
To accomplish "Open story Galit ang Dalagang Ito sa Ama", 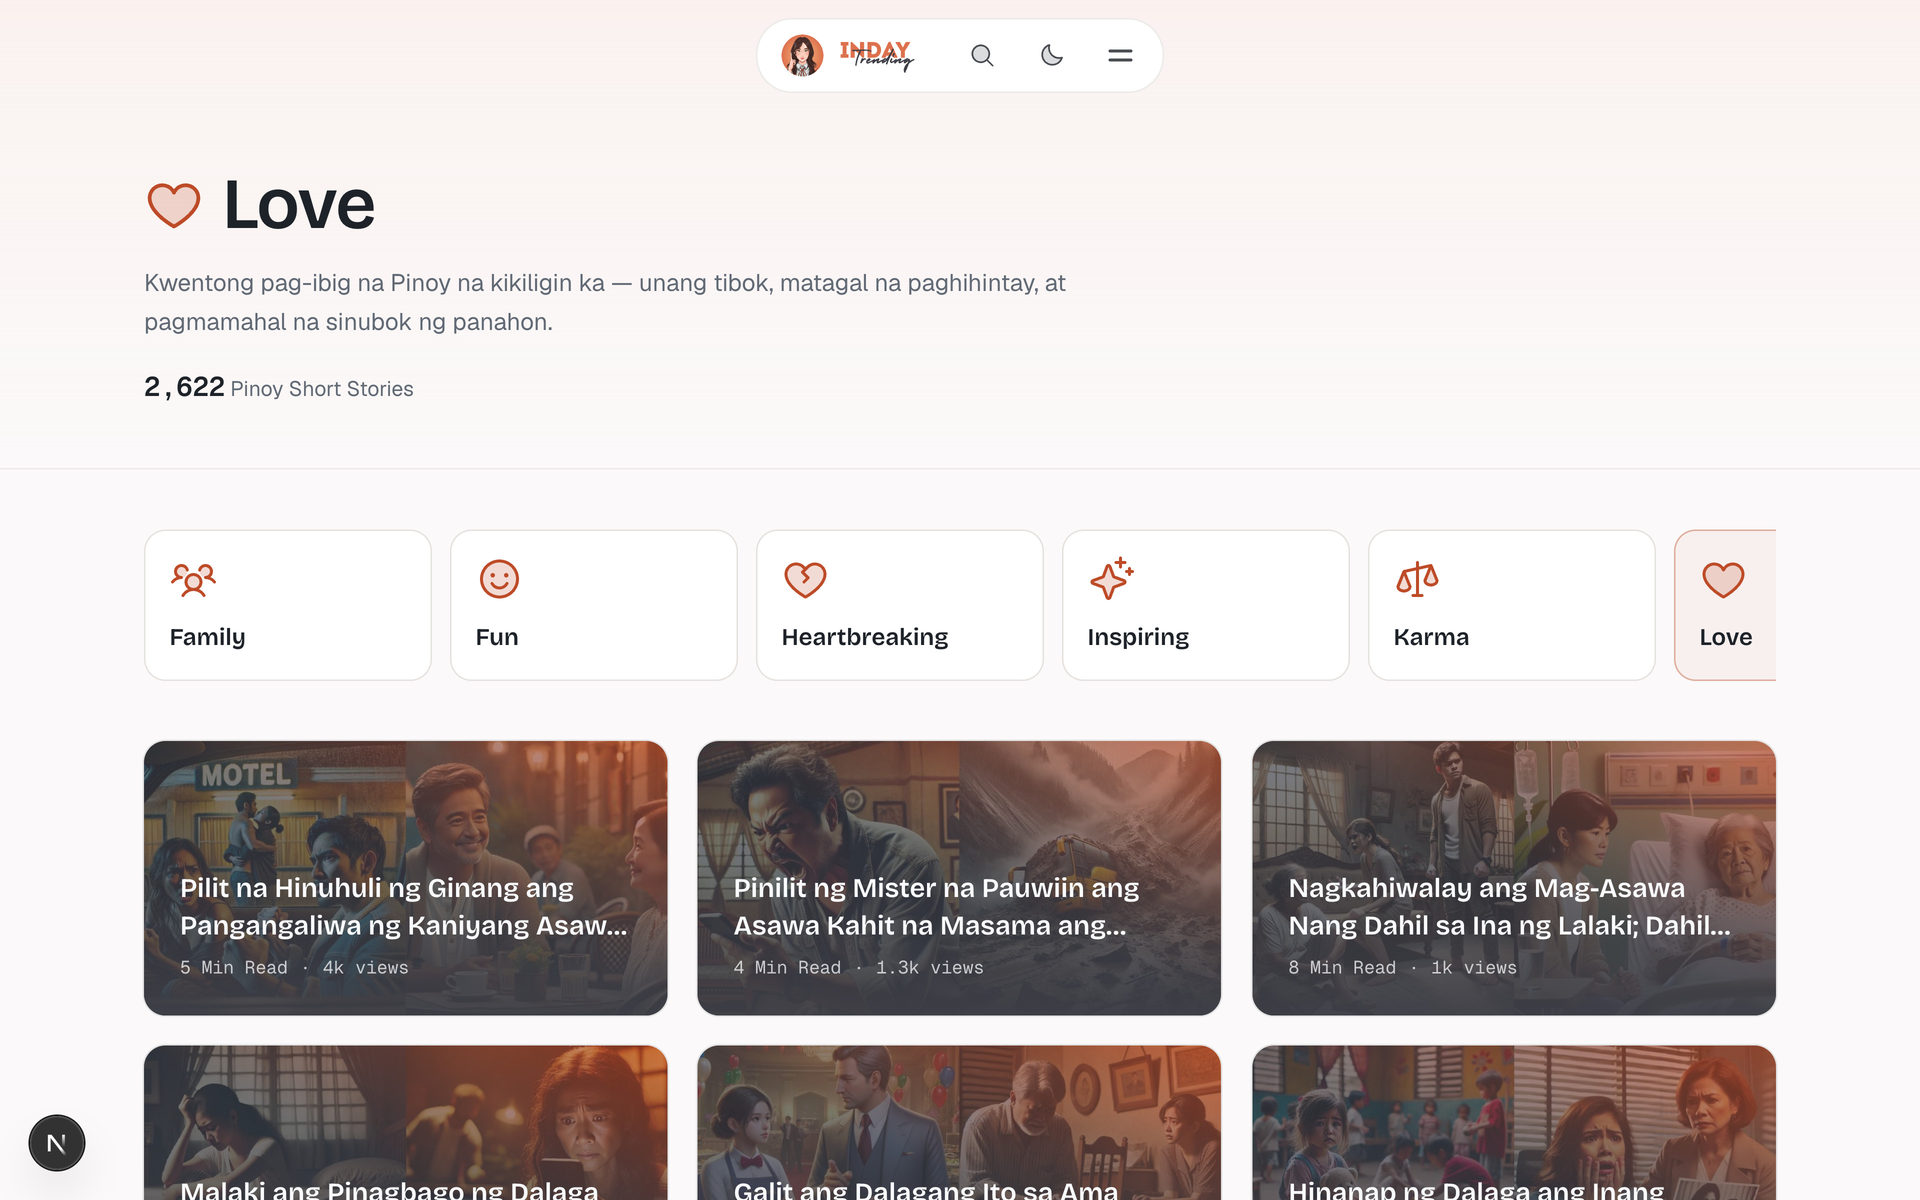I will click(959, 1123).
